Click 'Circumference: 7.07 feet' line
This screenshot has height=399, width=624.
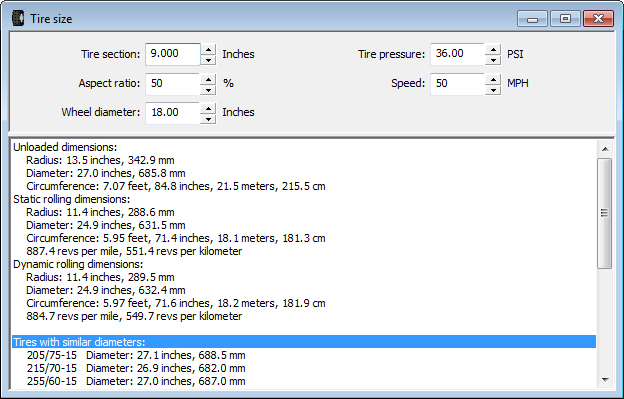[176, 186]
